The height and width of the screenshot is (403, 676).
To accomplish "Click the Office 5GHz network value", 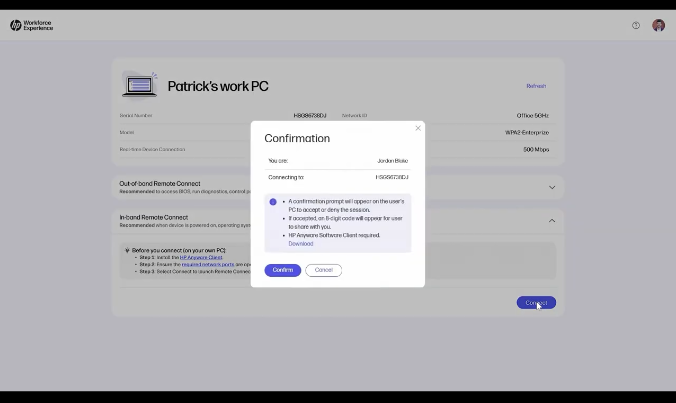I will pyautogui.click(x=532, y=116).
